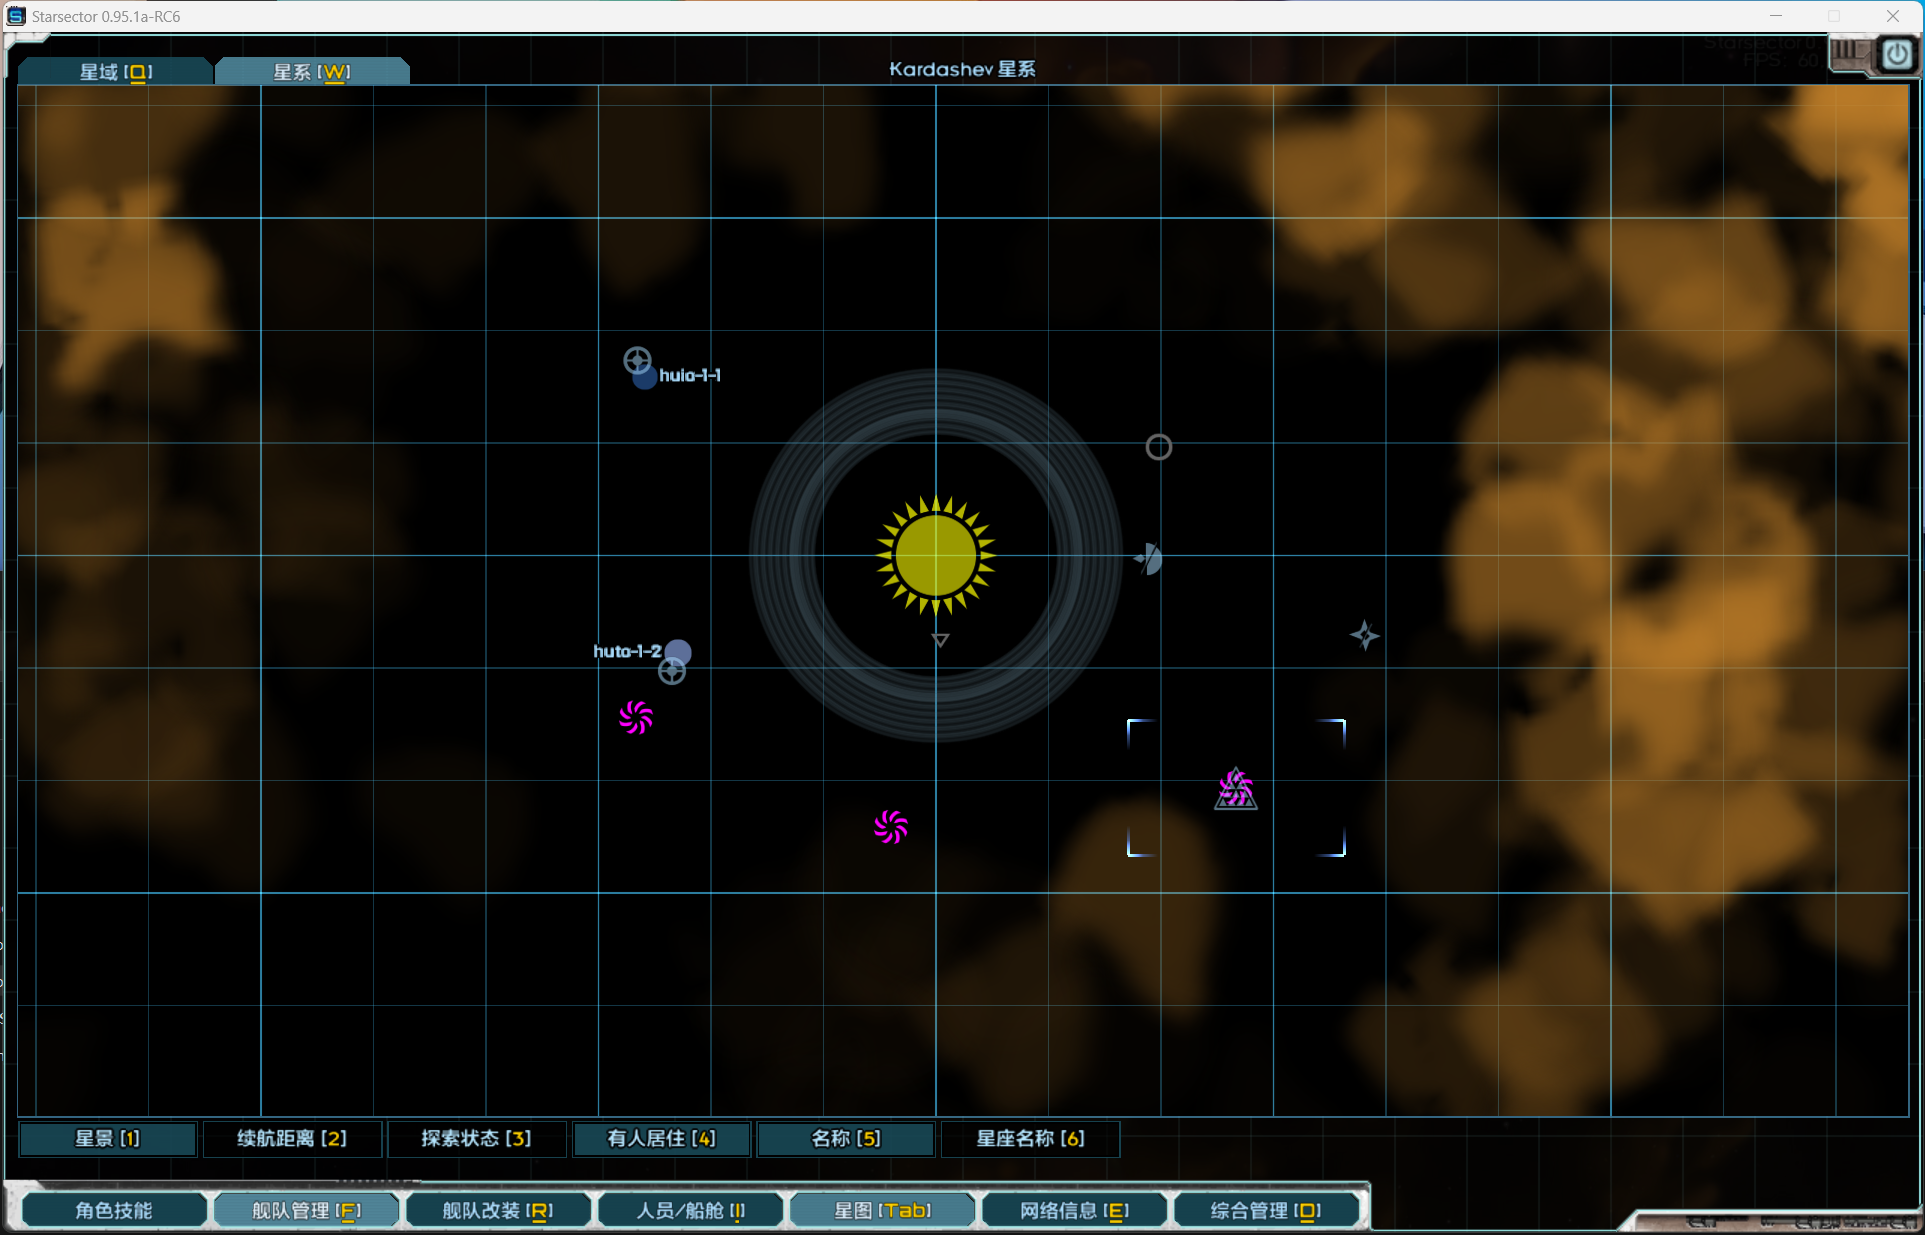The height and width of the screenshot is (1235, 1925).
Task: Toggle the 星景 [1] map filter
Action: pos(108,1138)
